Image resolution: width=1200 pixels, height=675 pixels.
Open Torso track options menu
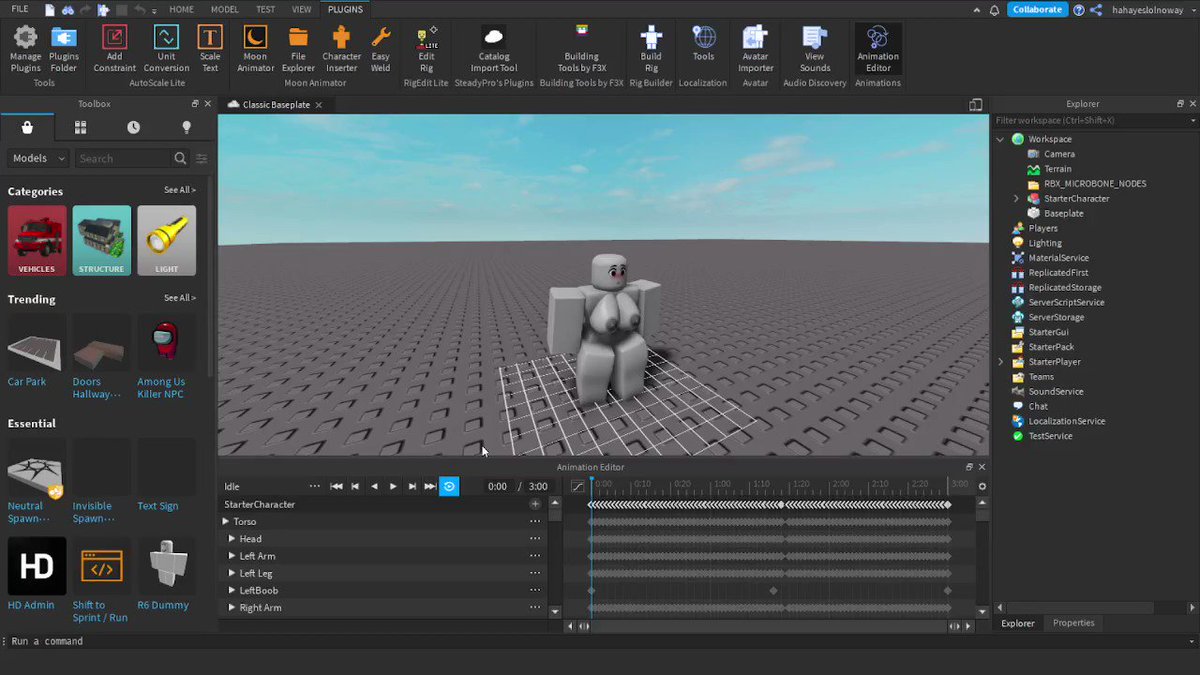point(535,521)
